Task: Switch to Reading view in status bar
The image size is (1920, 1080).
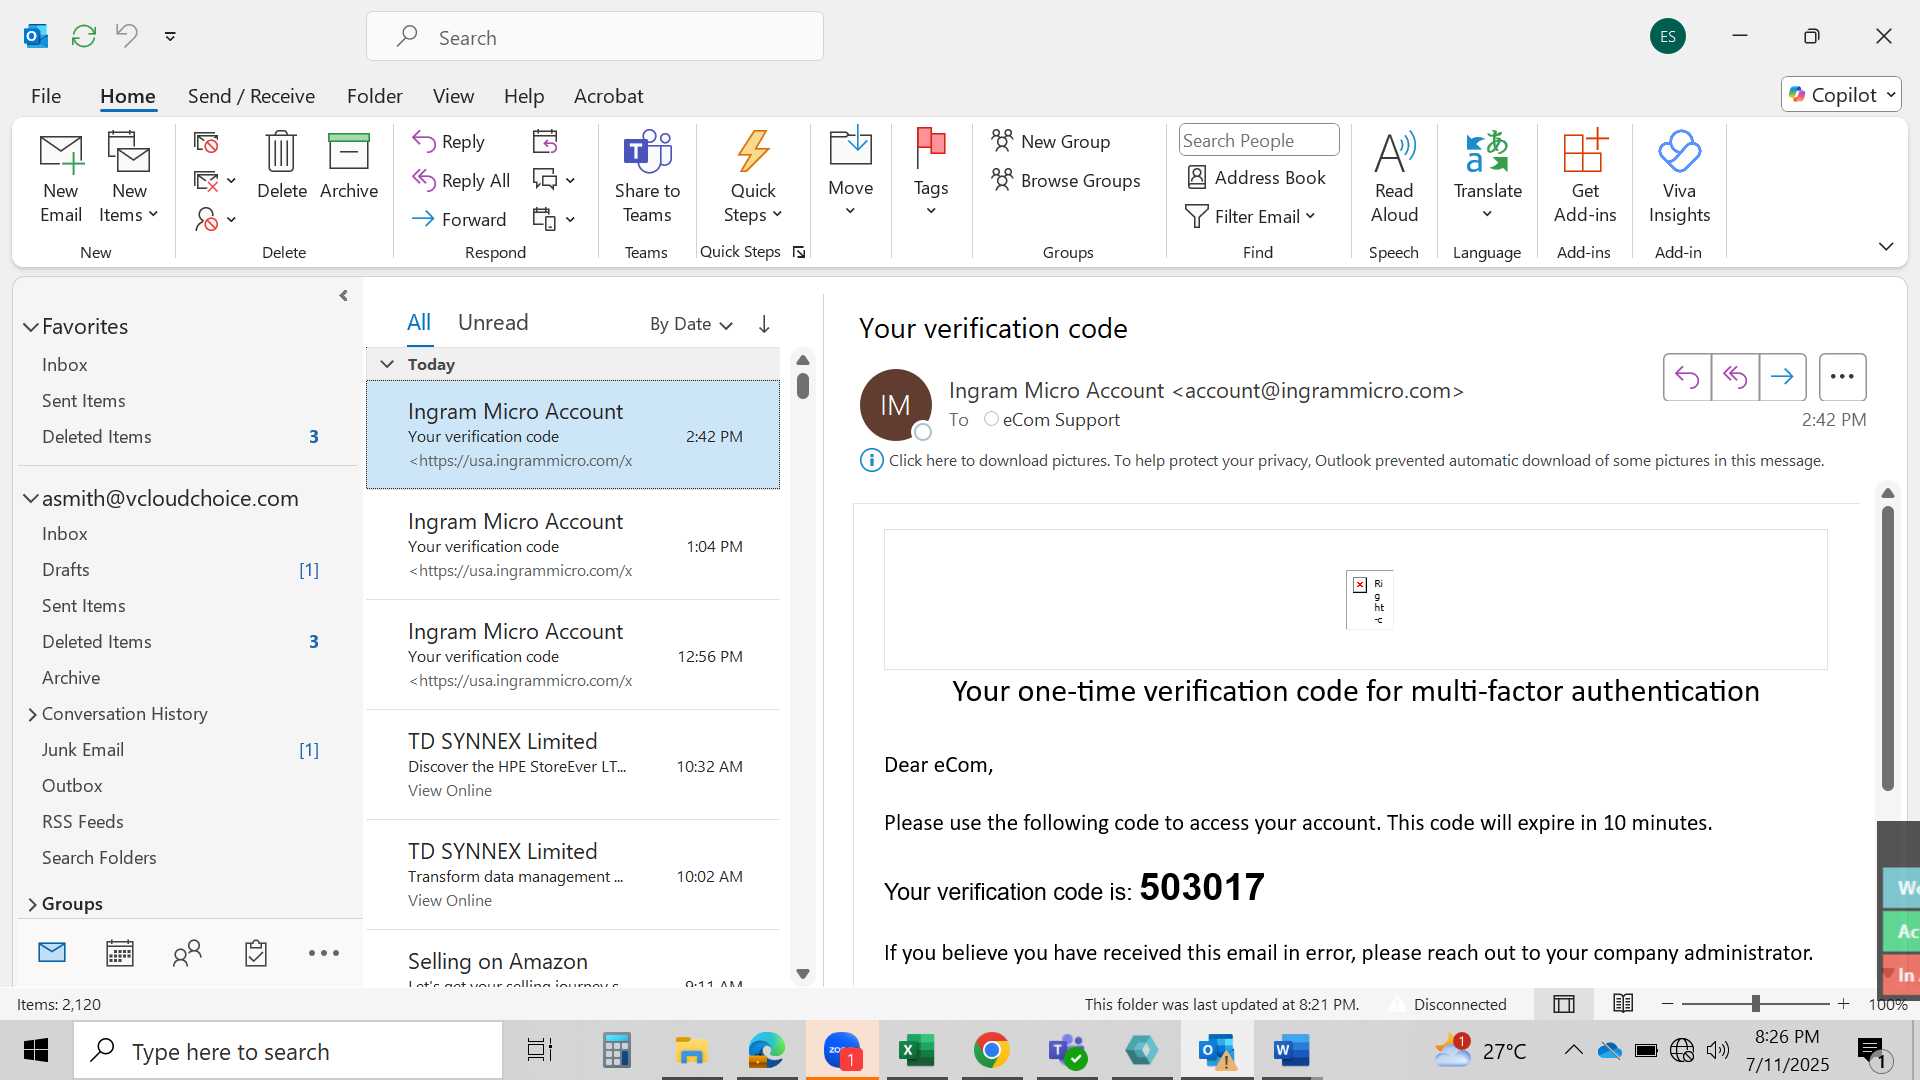Action: coord(1623,1004)
